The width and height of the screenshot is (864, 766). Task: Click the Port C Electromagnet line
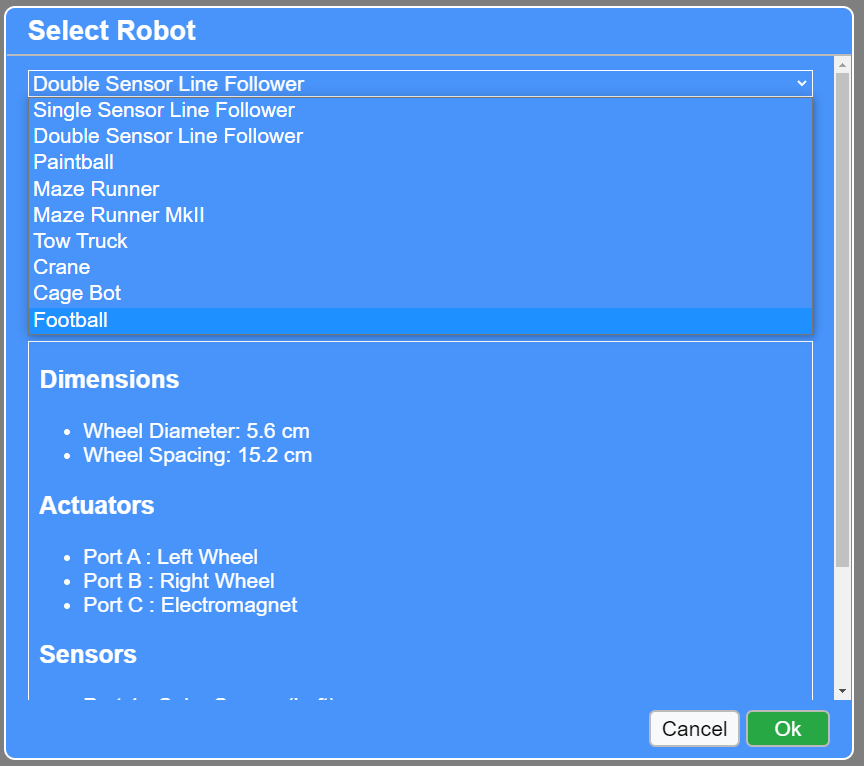click(190, 605)
